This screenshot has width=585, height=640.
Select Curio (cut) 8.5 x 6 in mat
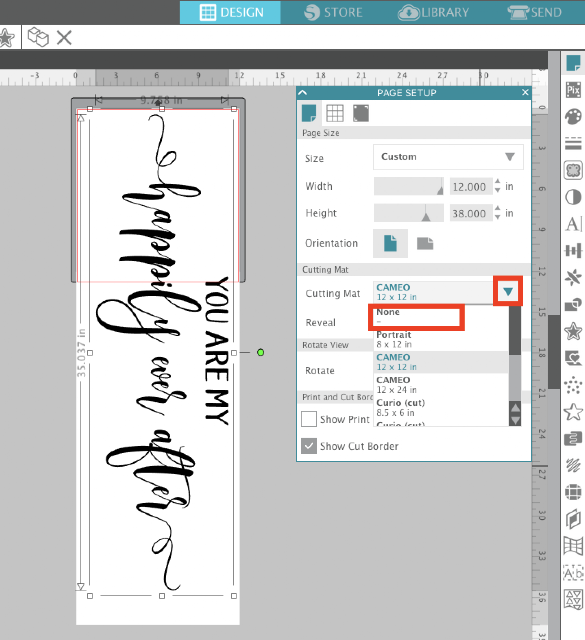tap(441, 408)
